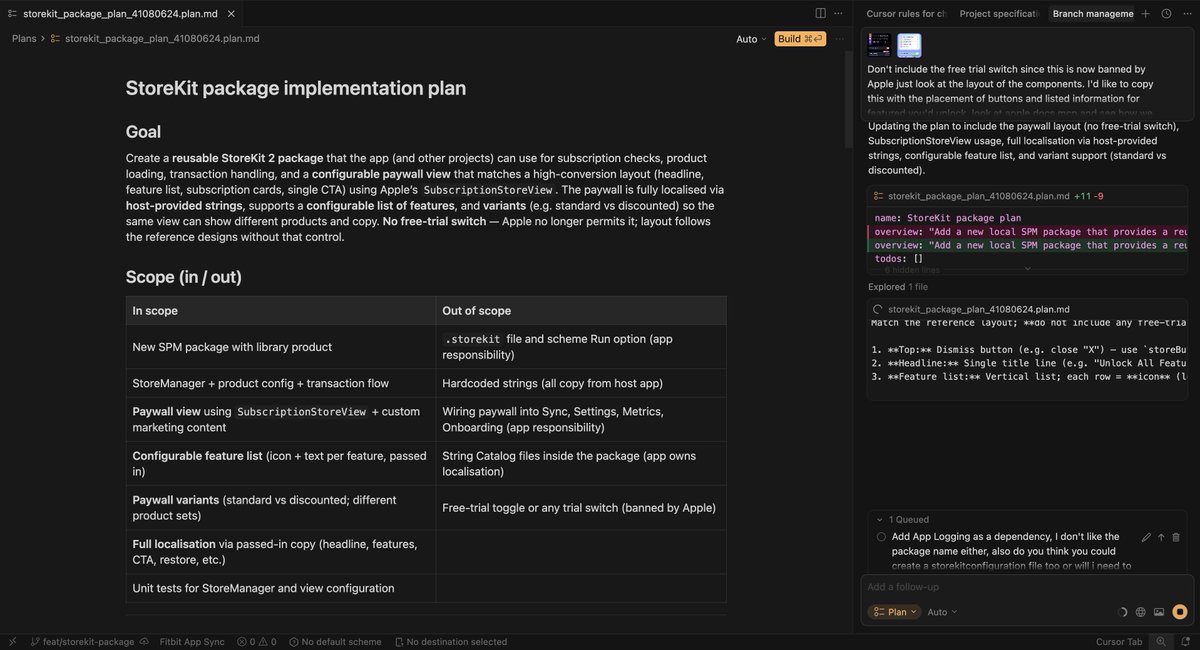Click the cloud publish icon beside branch
Screen dimensions: 1200x650
(144, 642)
